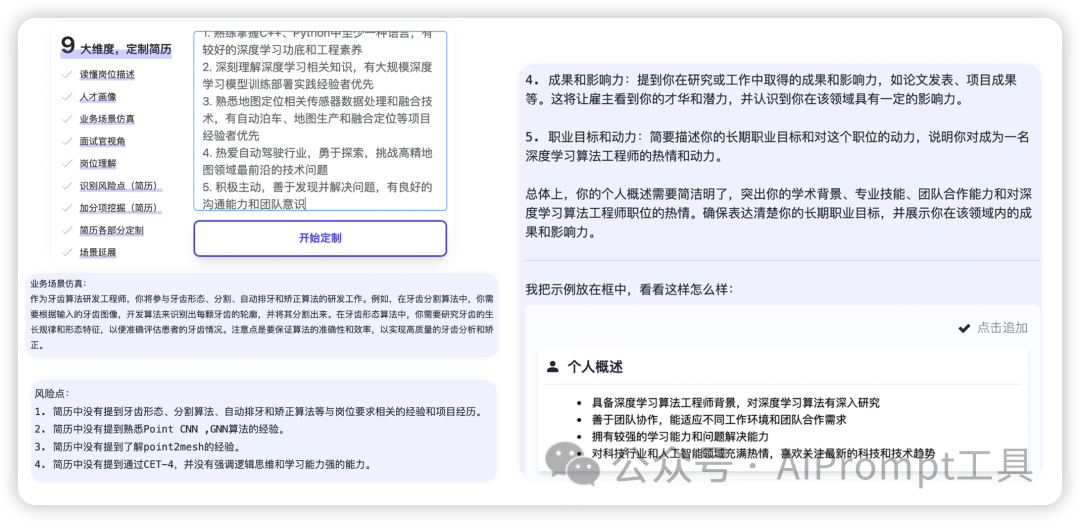Click bullet 善于团队协作
Screen dimensions: 1080x523
pos(718,420)
